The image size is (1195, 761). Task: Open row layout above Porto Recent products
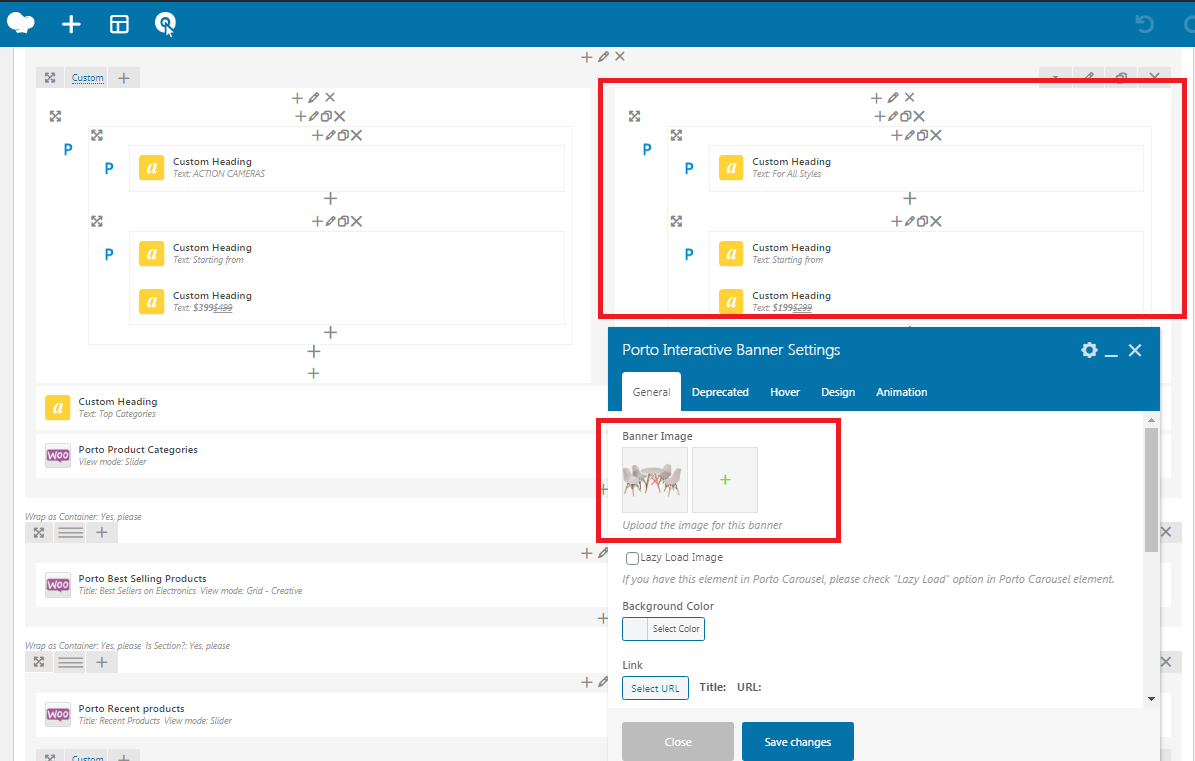click(x=70, y=662)
